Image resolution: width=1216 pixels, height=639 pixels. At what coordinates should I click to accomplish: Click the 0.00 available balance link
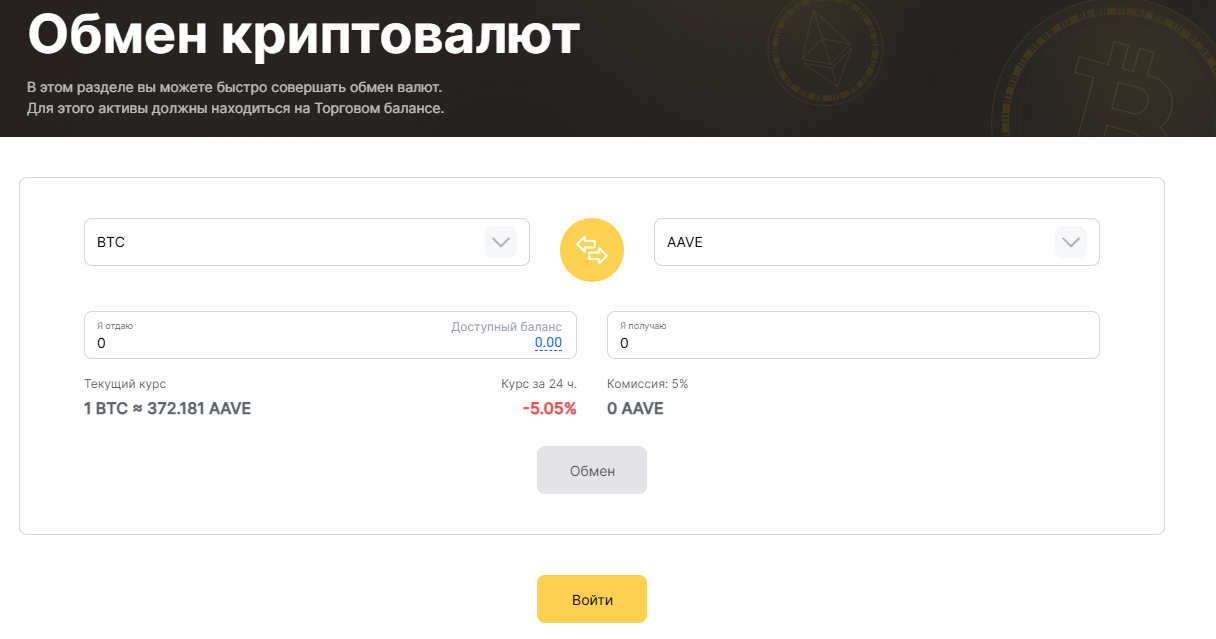tap(548, 343)
